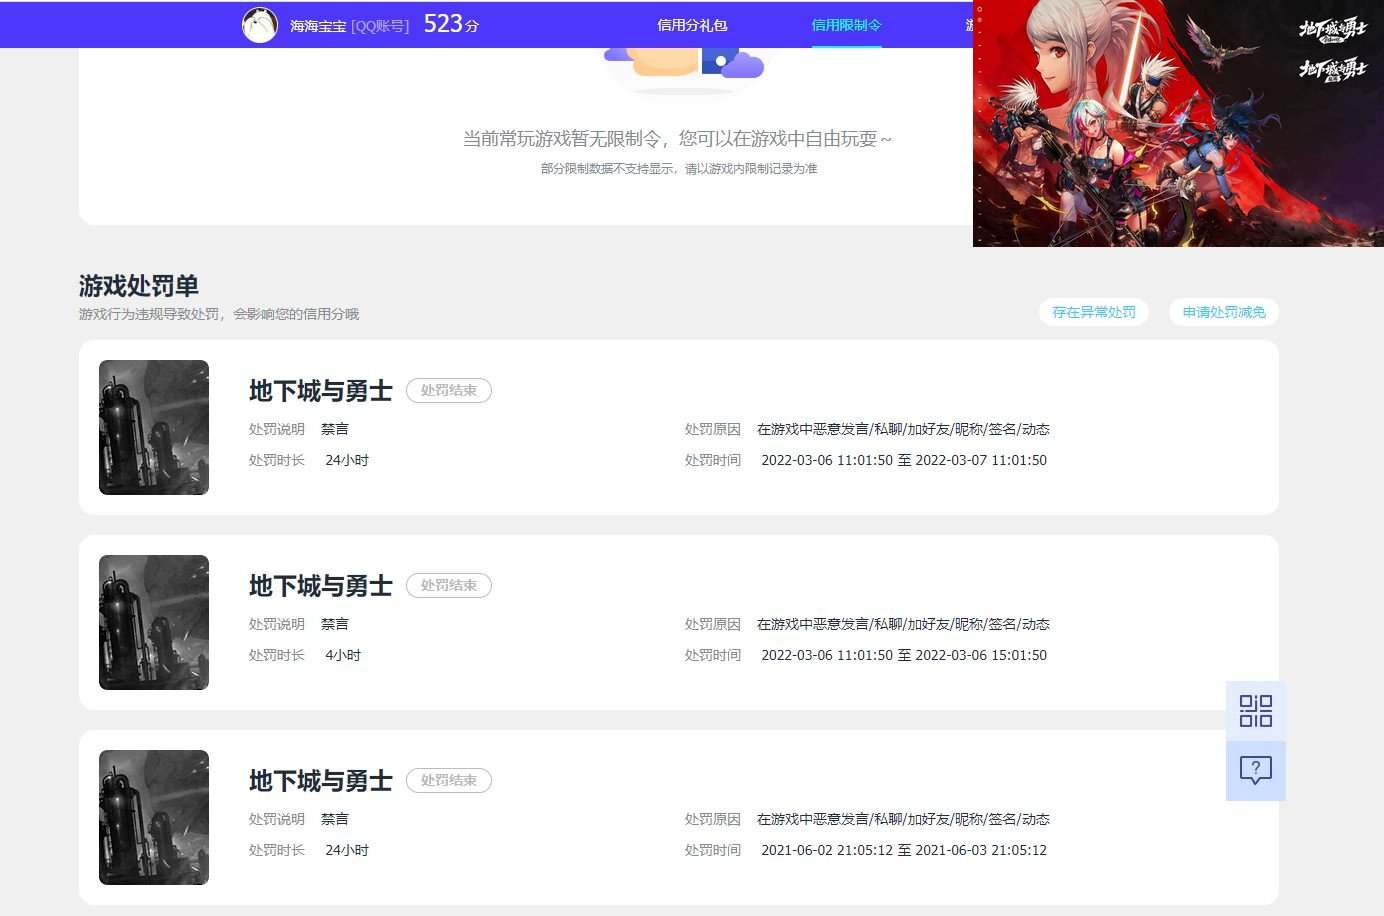Click the [QQ账号] label in header
Viewport: 1384px width, 916px height.
[x=380, y=26]
